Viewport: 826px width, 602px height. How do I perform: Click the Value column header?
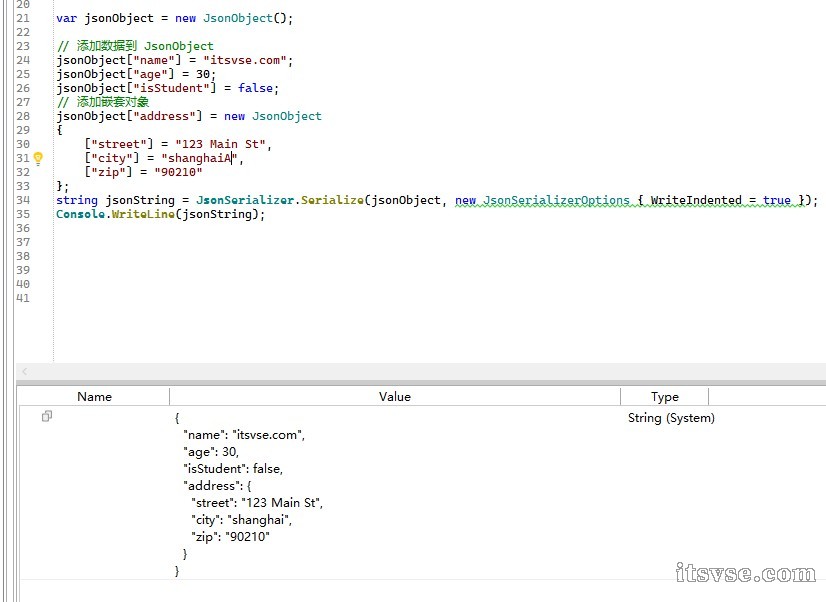pyautogui.click(x=395, y=397)
